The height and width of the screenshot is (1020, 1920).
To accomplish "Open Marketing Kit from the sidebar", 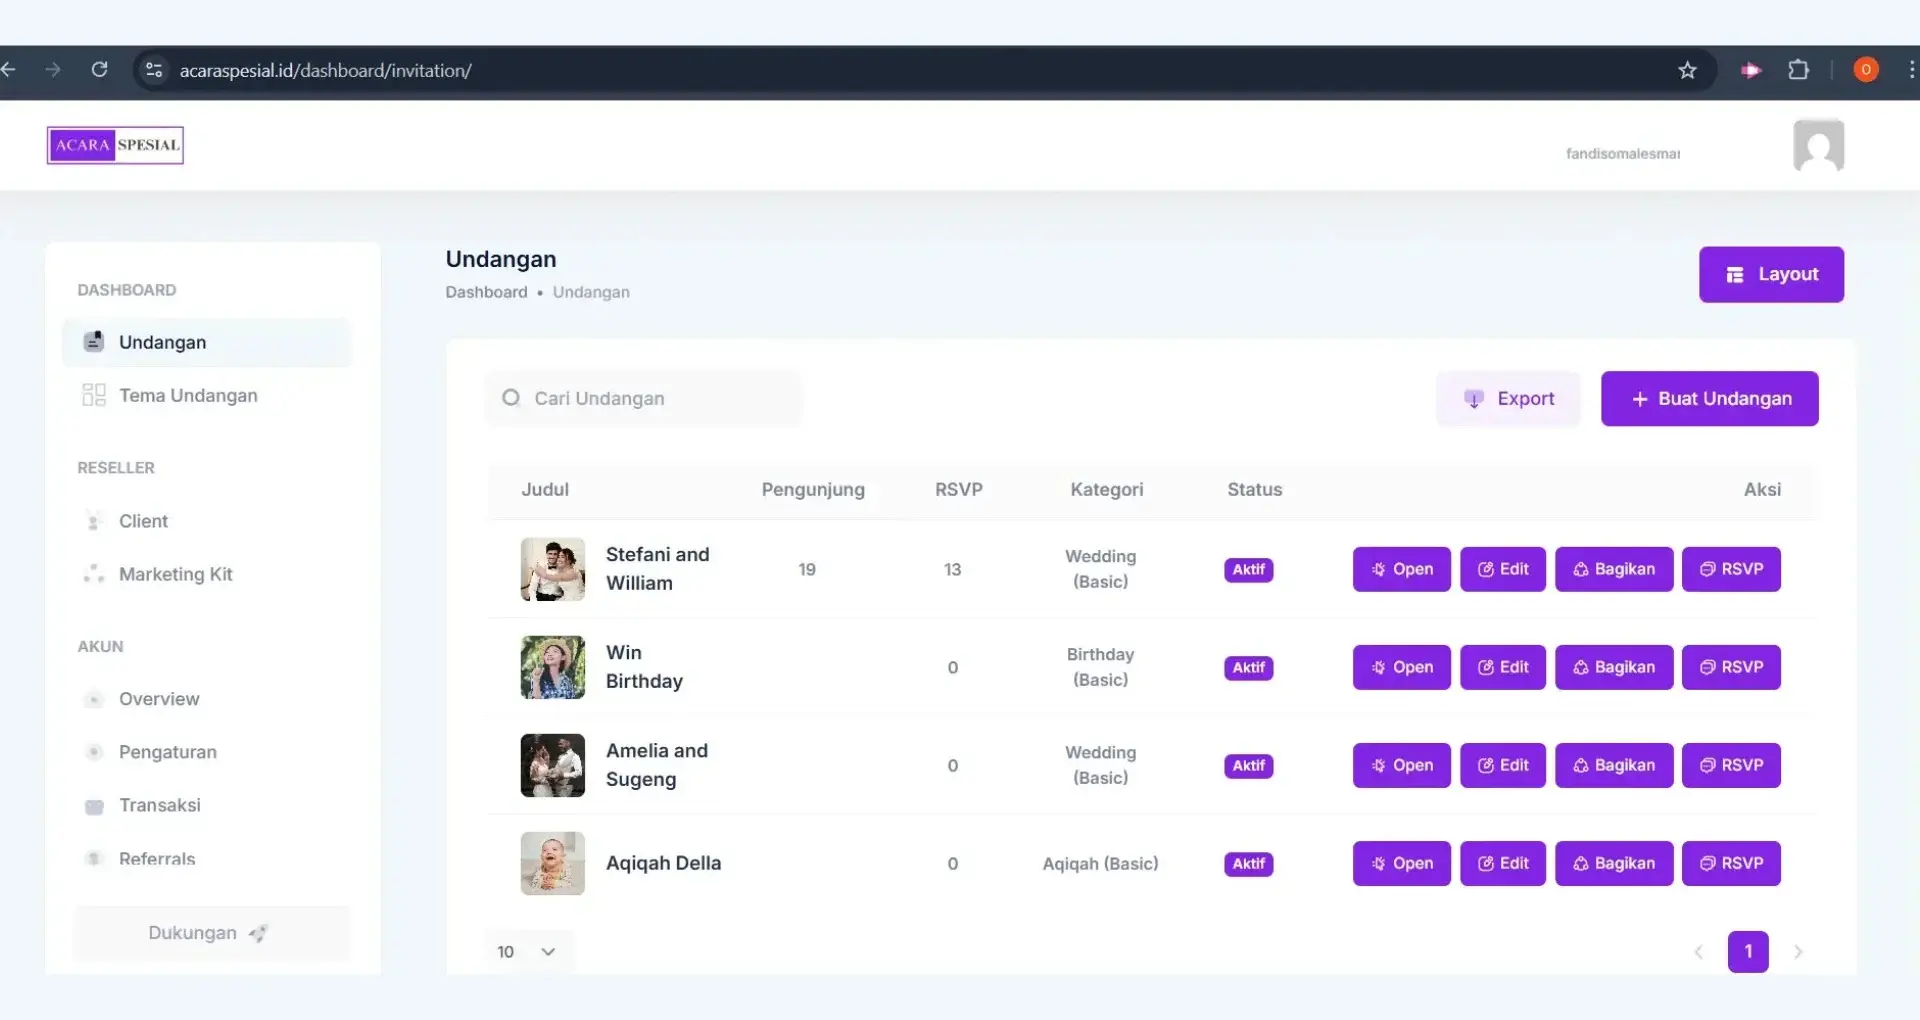I will coord(175,574).
